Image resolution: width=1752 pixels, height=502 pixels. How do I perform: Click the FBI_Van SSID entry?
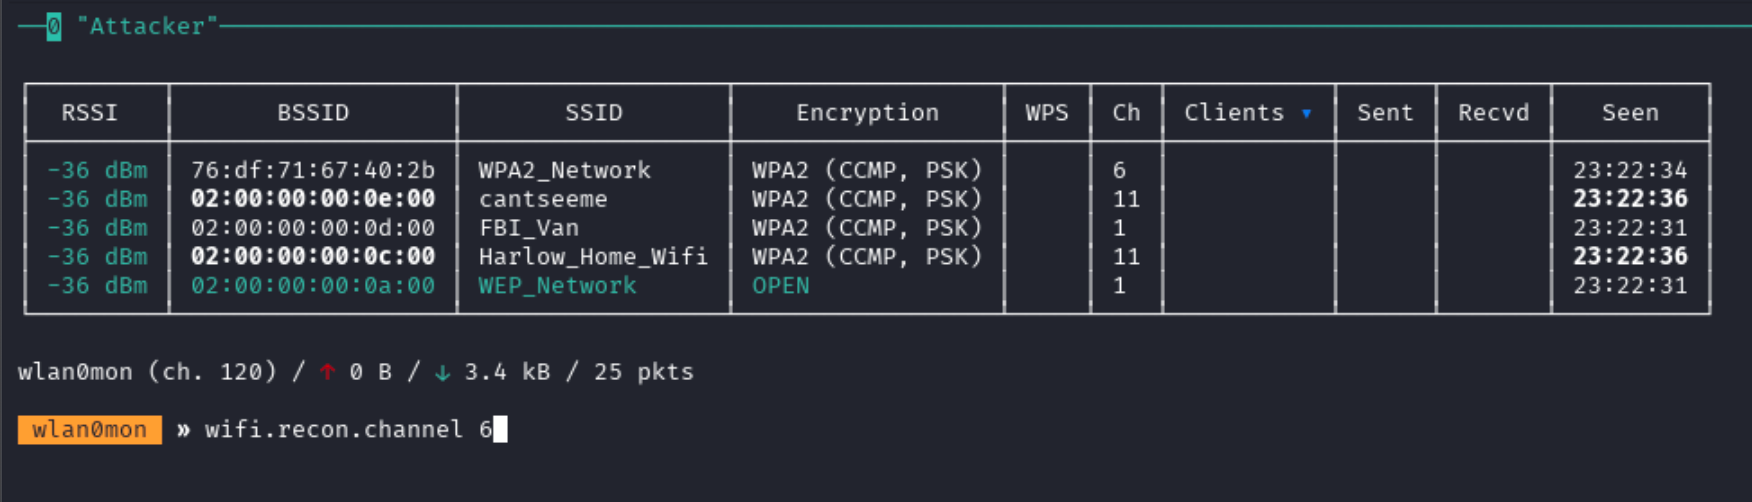(x=529, y=228)
